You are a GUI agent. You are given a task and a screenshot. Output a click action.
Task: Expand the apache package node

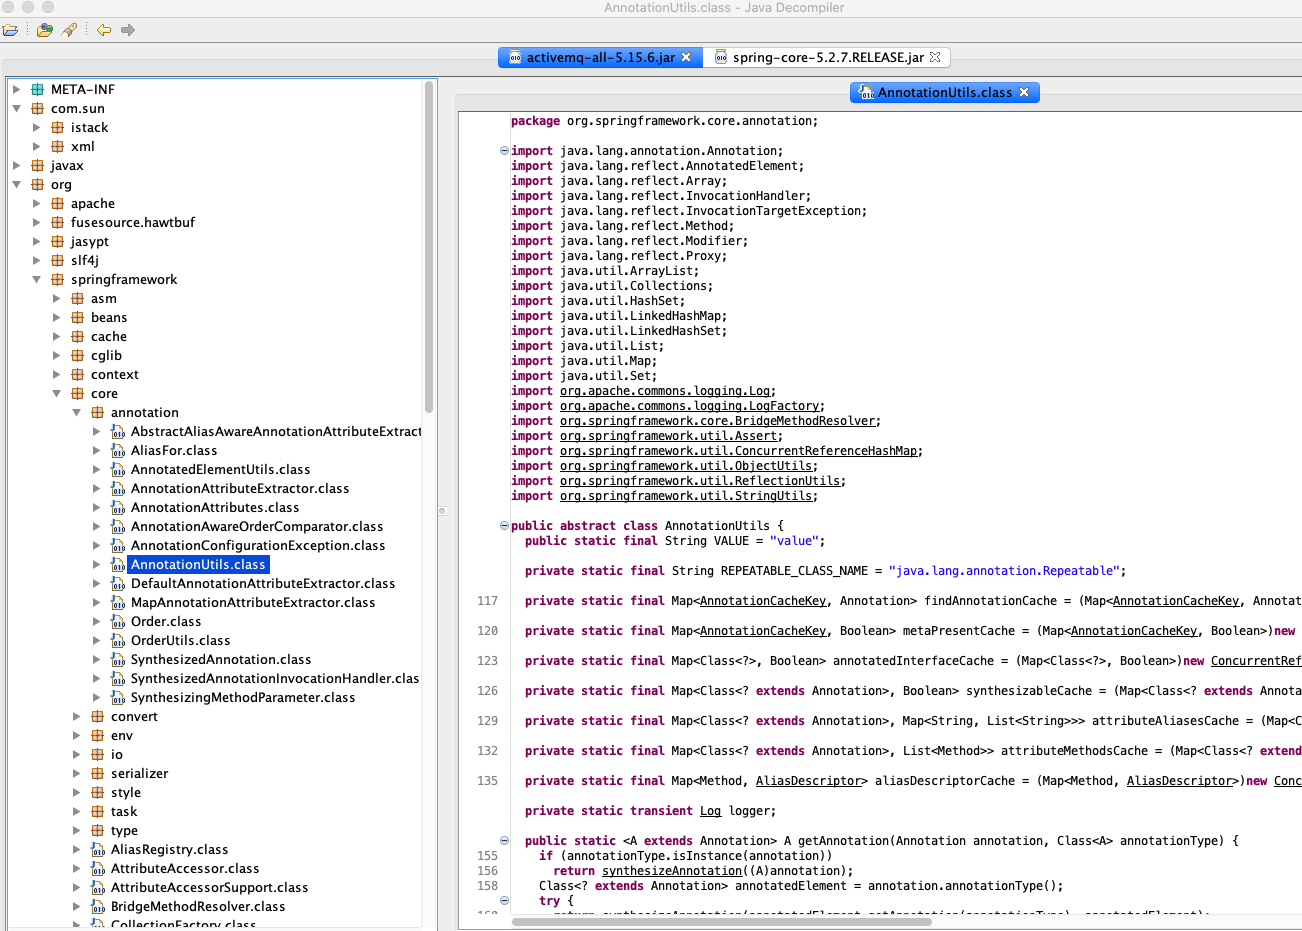(34, 203)
